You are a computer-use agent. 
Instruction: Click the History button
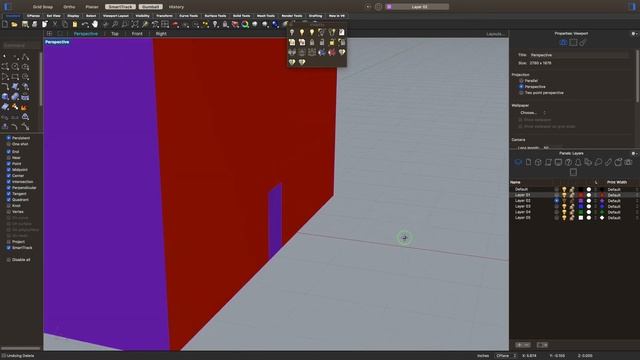(176, 7)
